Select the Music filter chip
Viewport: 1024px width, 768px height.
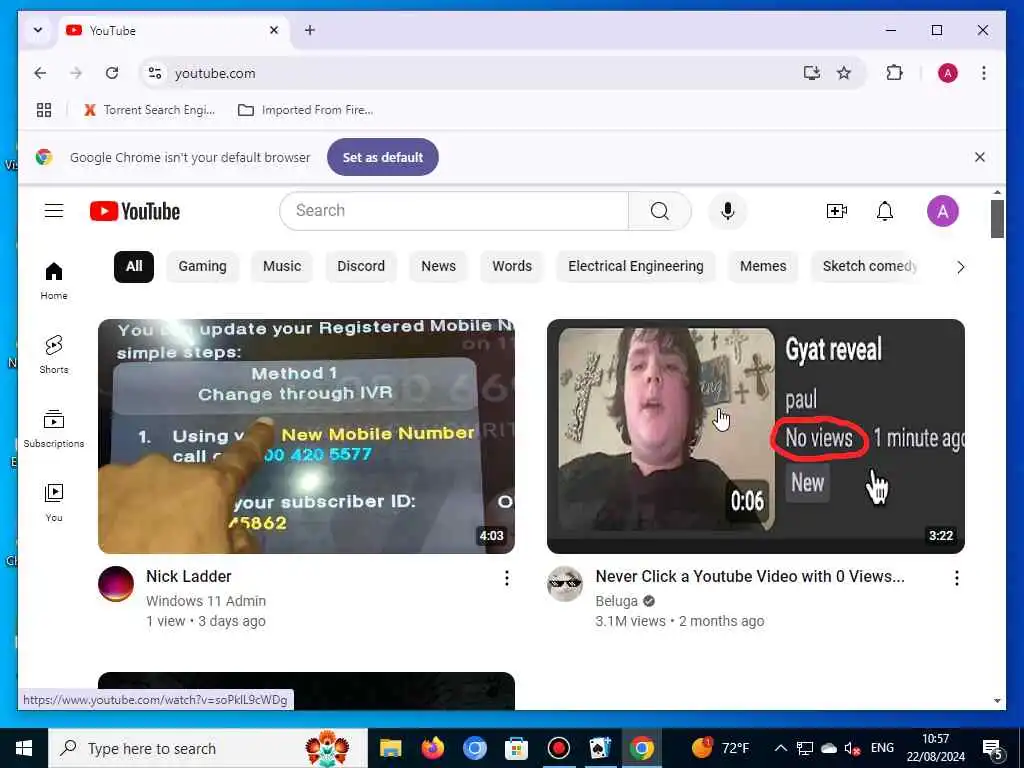pyautogui.click(x=282, y=266)
